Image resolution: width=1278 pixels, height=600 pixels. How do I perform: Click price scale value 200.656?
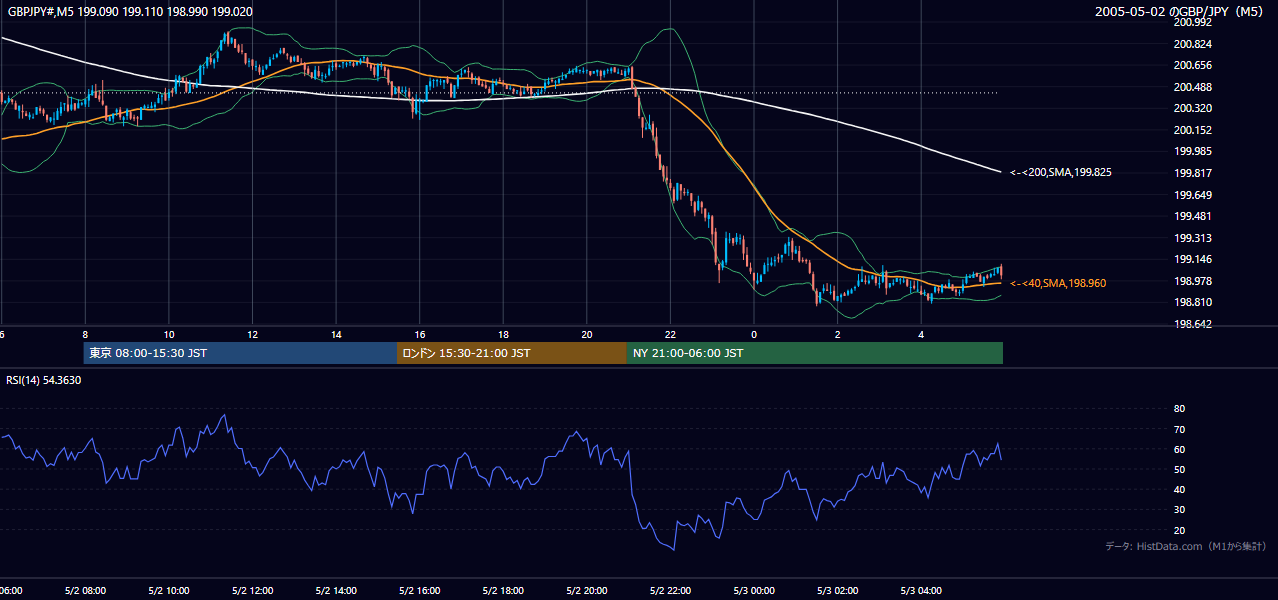click(1191, 66)
